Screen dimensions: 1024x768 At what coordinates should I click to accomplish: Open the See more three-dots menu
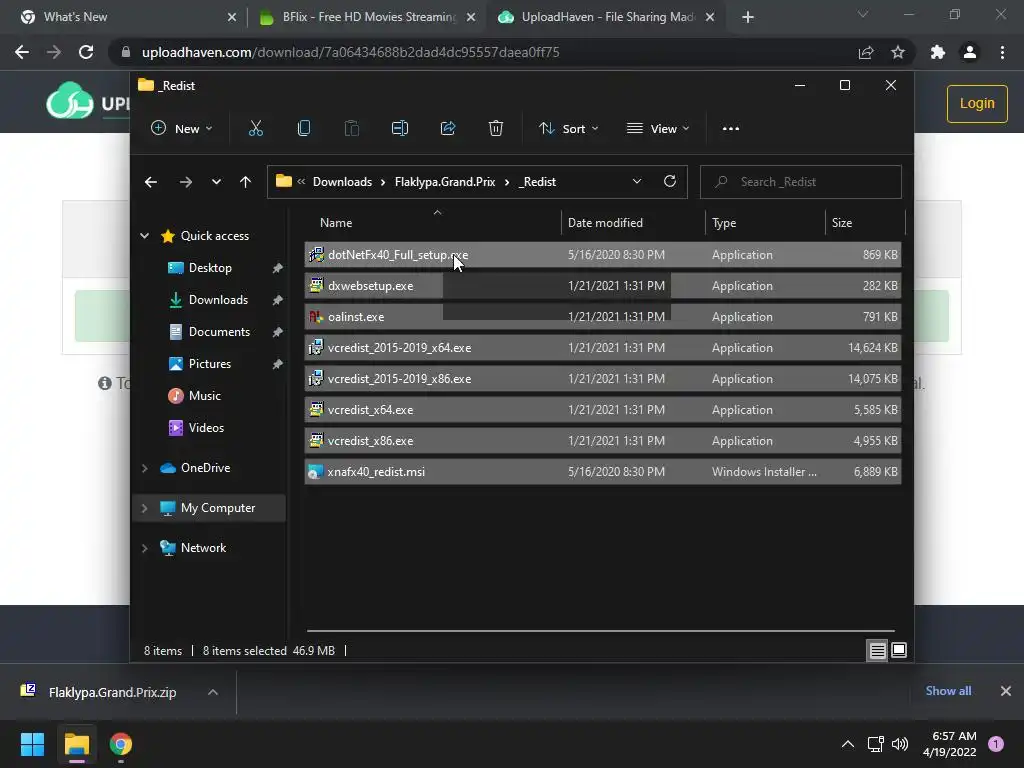coord(731,129)
